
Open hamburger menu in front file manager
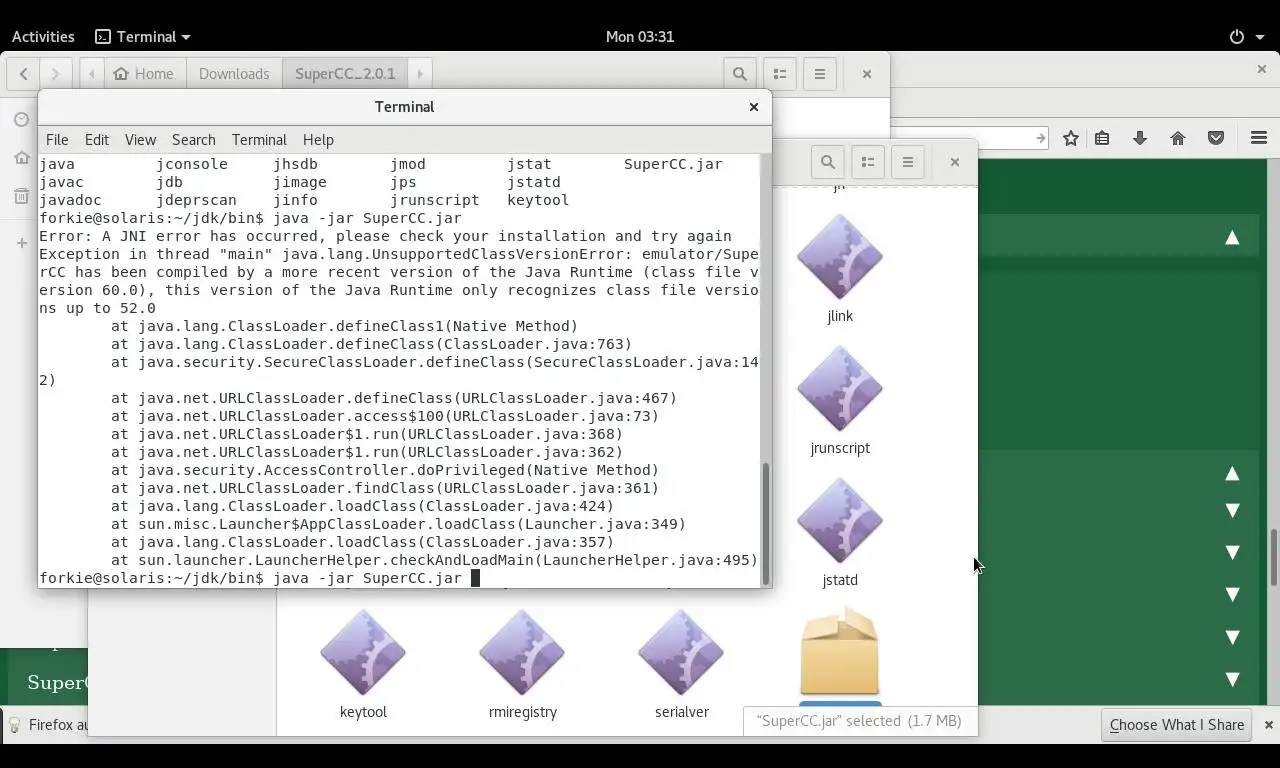[x=908, y=162]
